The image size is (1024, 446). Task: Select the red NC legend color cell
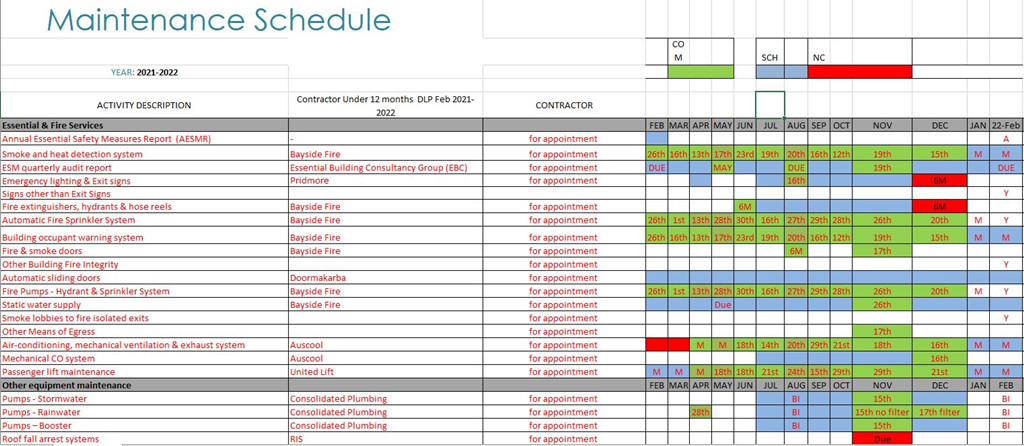(x=859, y=72)
